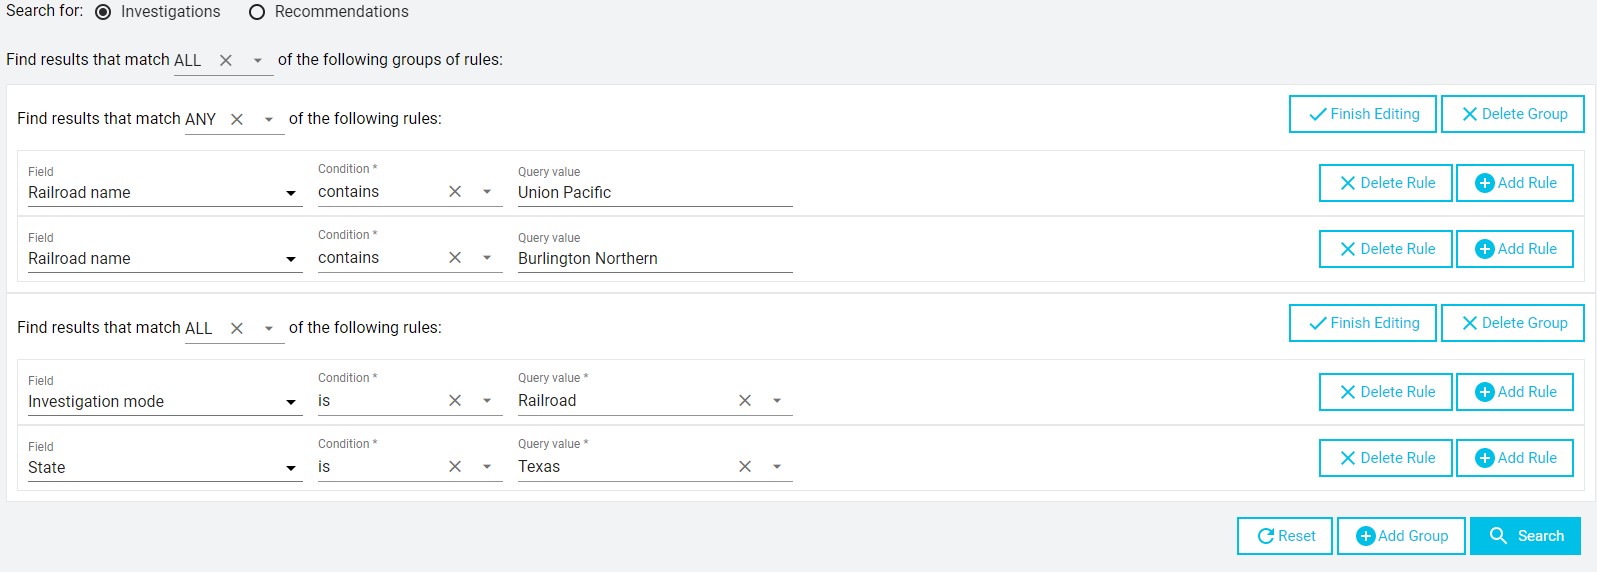Screen dimensions: 1597x572
Task: Delete the second rule group
Action: 1512,323
